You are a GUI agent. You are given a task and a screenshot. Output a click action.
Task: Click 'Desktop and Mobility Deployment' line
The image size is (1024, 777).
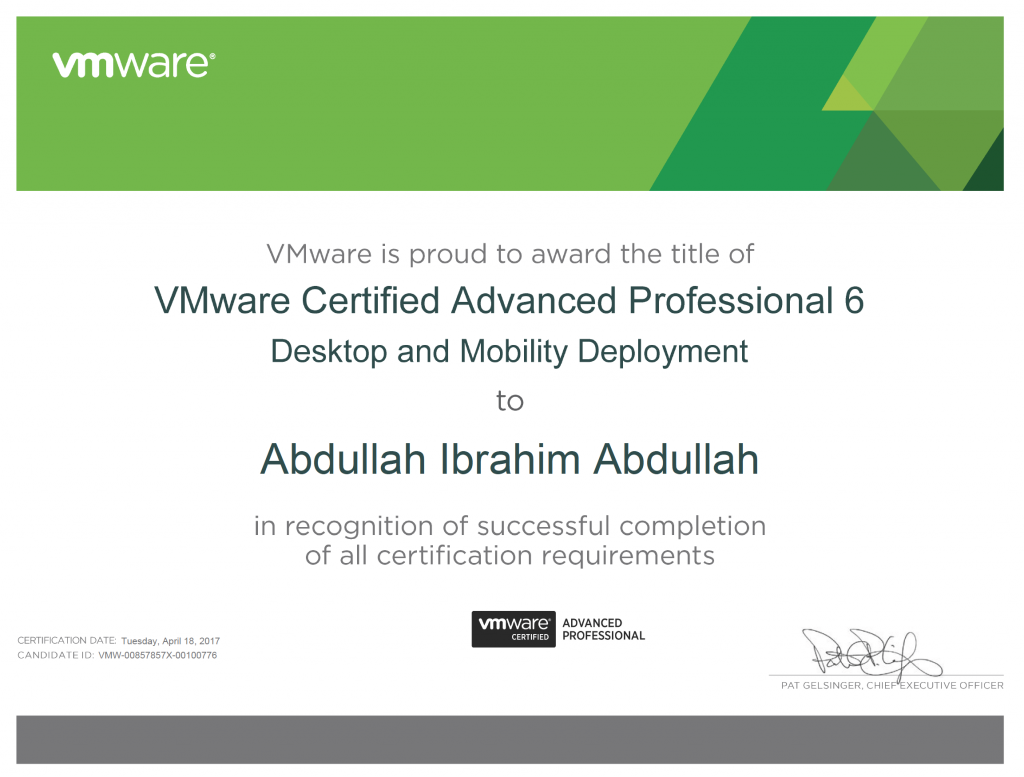click(509, 351)
